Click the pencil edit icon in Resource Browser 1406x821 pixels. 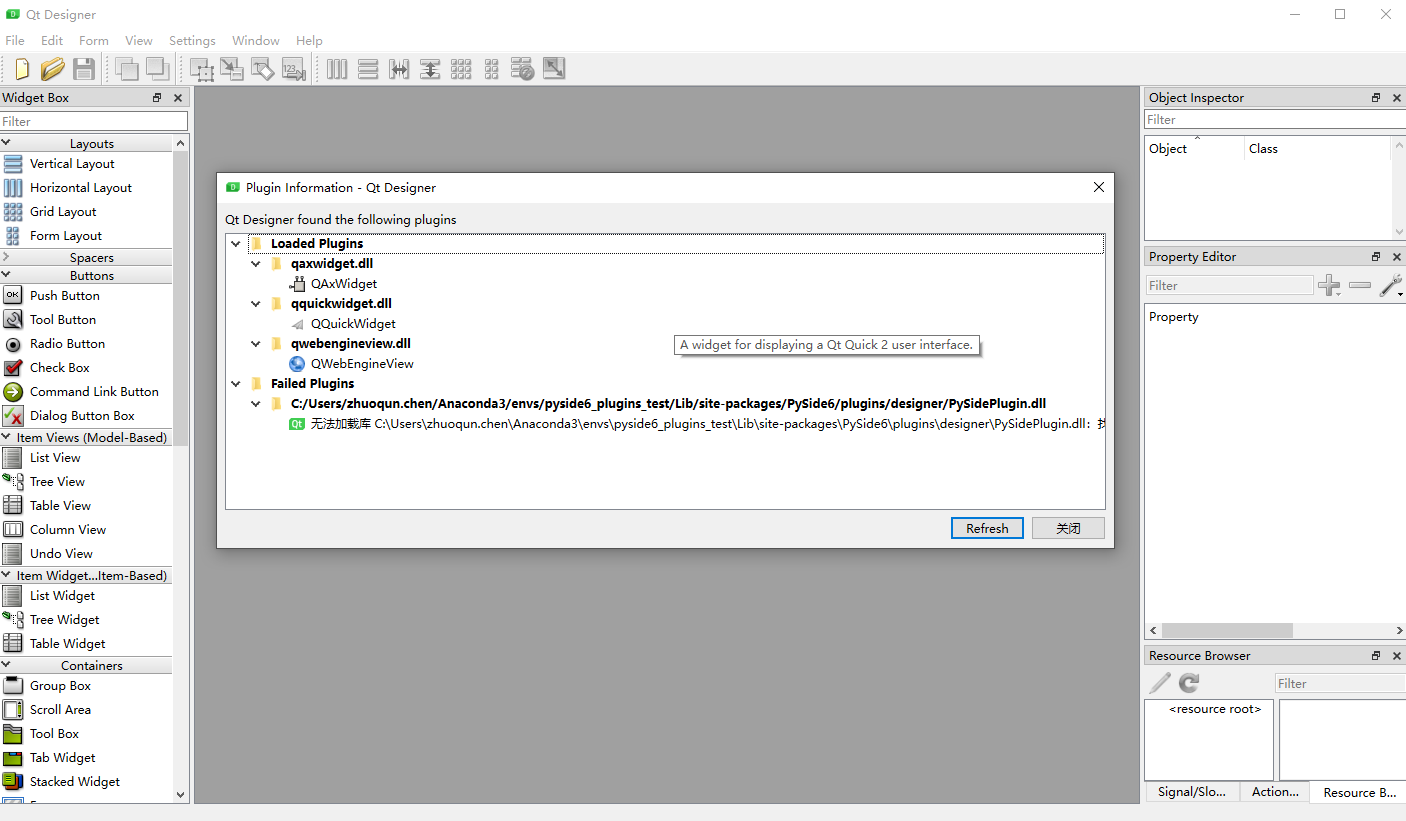tap(1159, 683)
